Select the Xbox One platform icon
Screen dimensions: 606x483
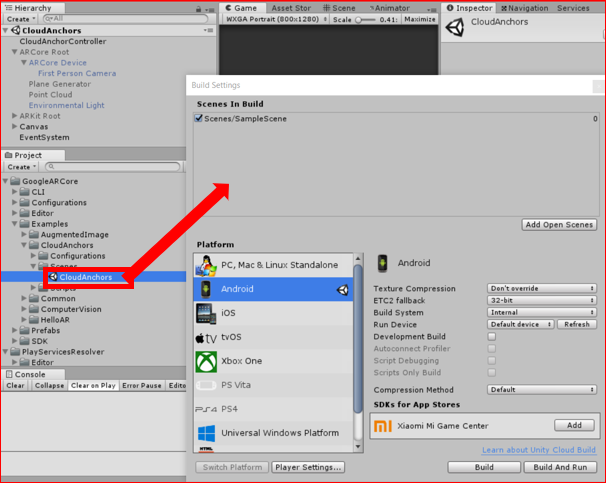click(x=206, y=361)
